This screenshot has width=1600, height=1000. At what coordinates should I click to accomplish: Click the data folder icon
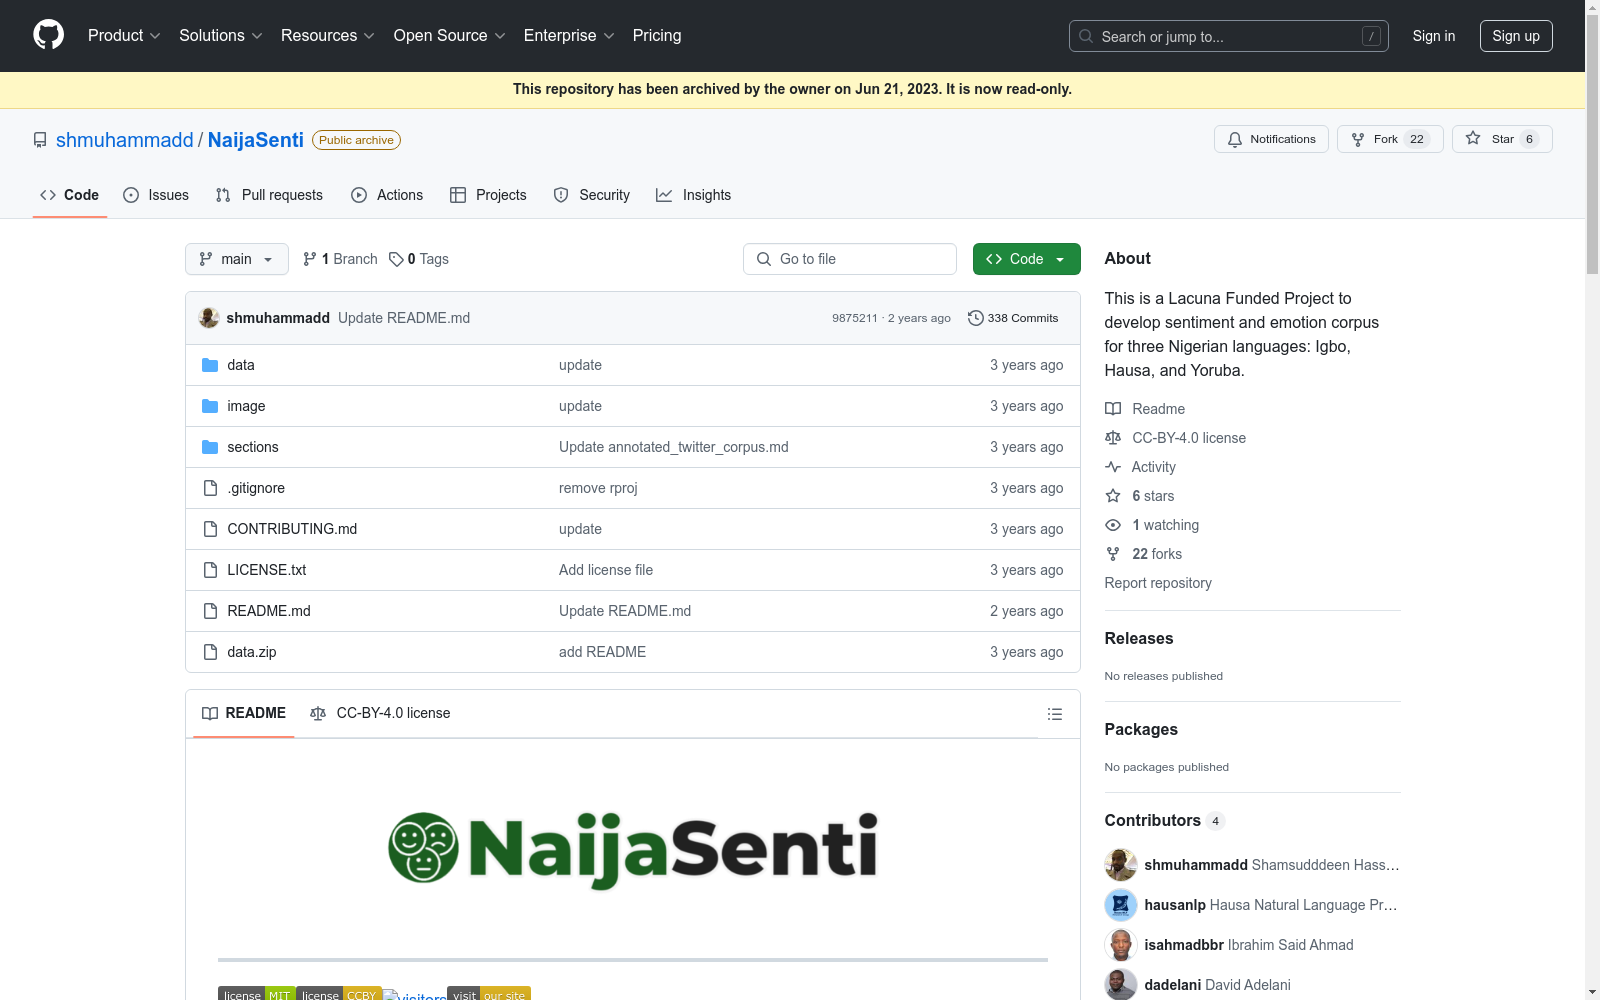(210, 365)
